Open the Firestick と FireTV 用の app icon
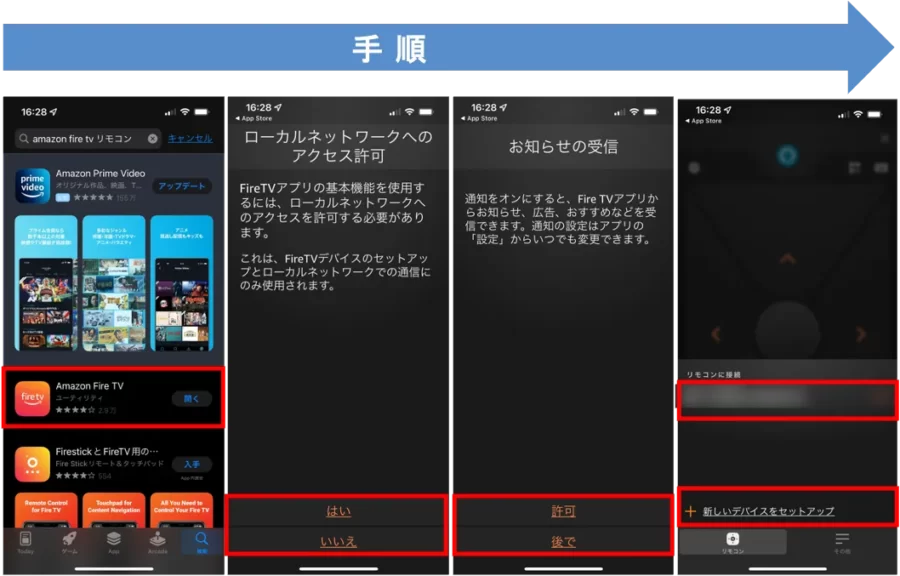Screen dimensions: 900x576 click(32, 464)
